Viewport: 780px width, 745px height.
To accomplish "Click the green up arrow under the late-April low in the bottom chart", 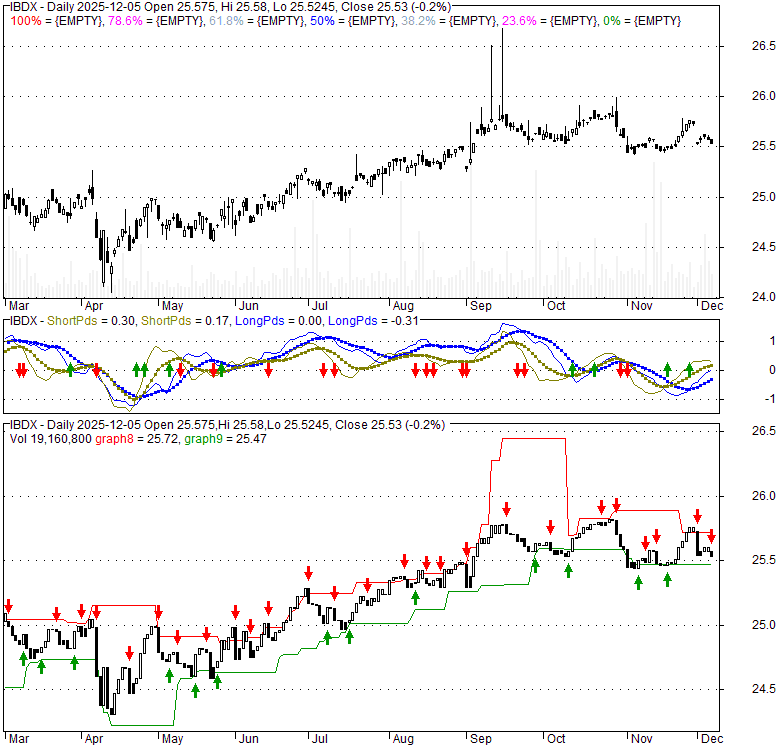I will point(169,675).
